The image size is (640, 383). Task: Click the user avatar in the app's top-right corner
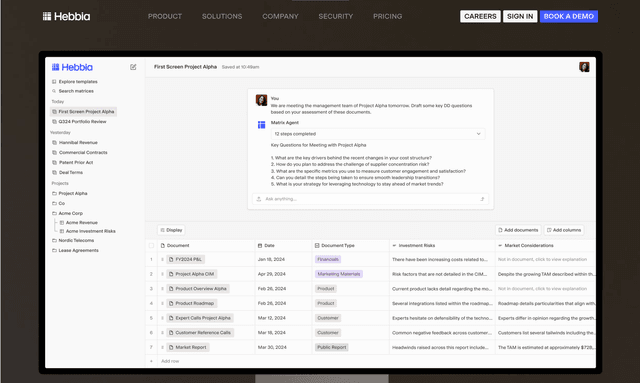click(584, 67)
